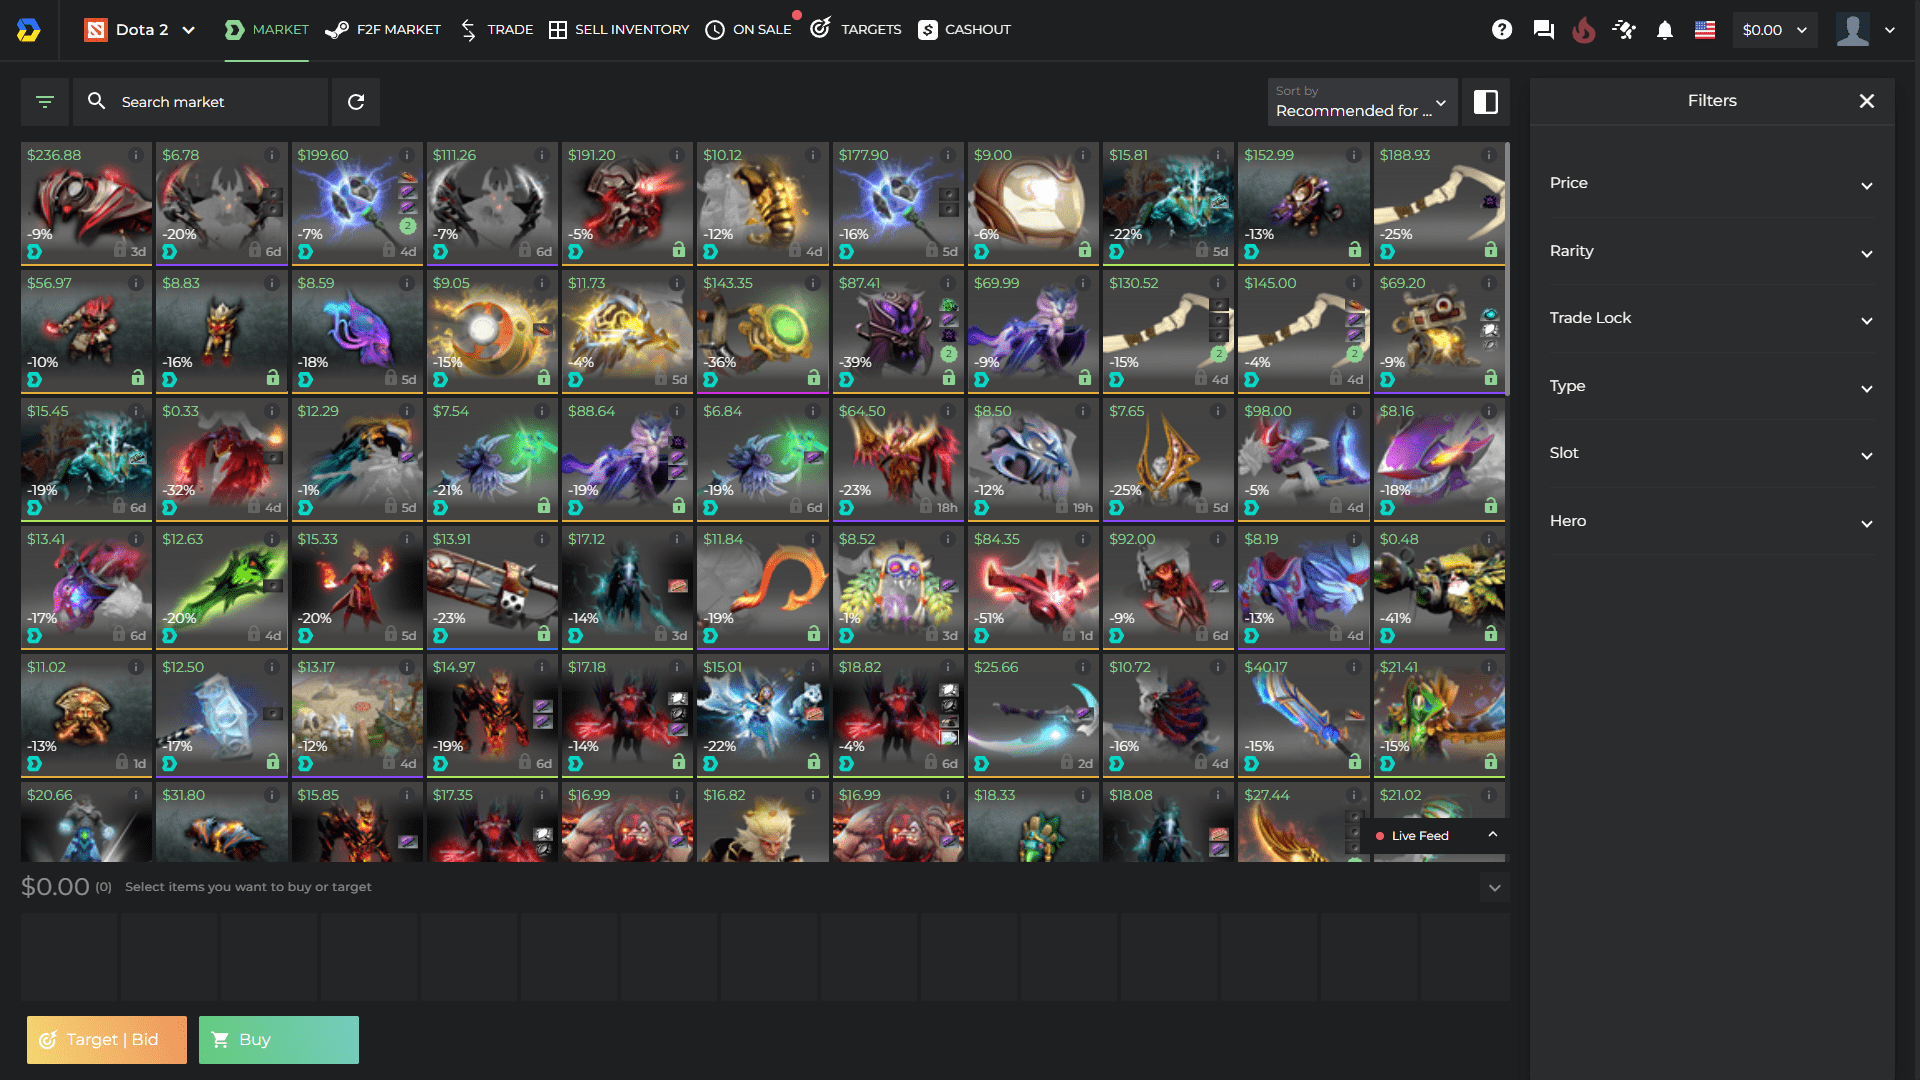Click the ON SALE timer icon
The image size is (1920, 1080).
[715, 29]
